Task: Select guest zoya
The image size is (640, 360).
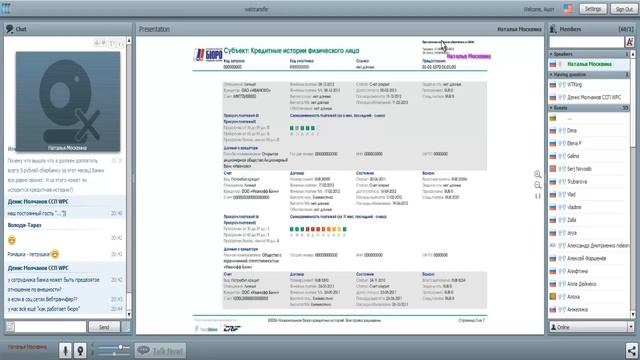Action: click(589, 233)
